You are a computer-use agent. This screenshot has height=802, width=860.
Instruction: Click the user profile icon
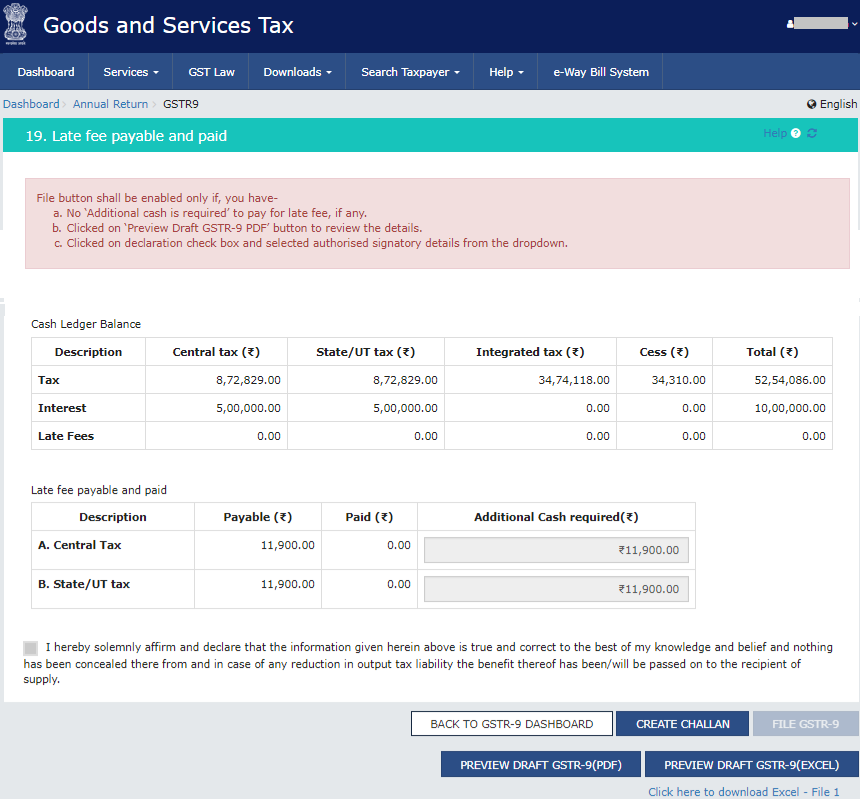pos(792,23)
